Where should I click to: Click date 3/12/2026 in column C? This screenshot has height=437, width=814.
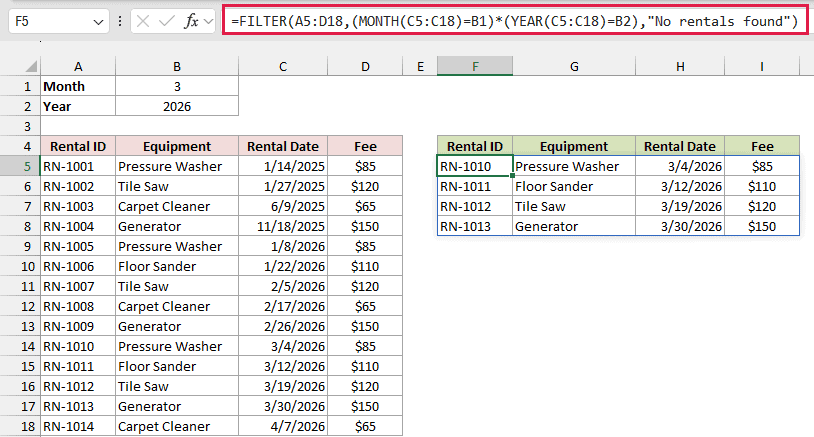(283, 366)
